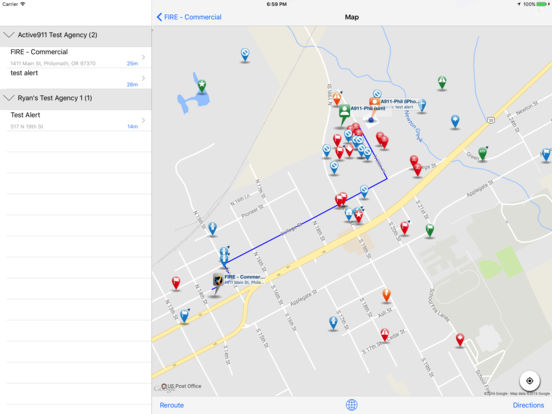
Task: Tap the green tent-symbol map marker
Action: (x=442, y=82)
